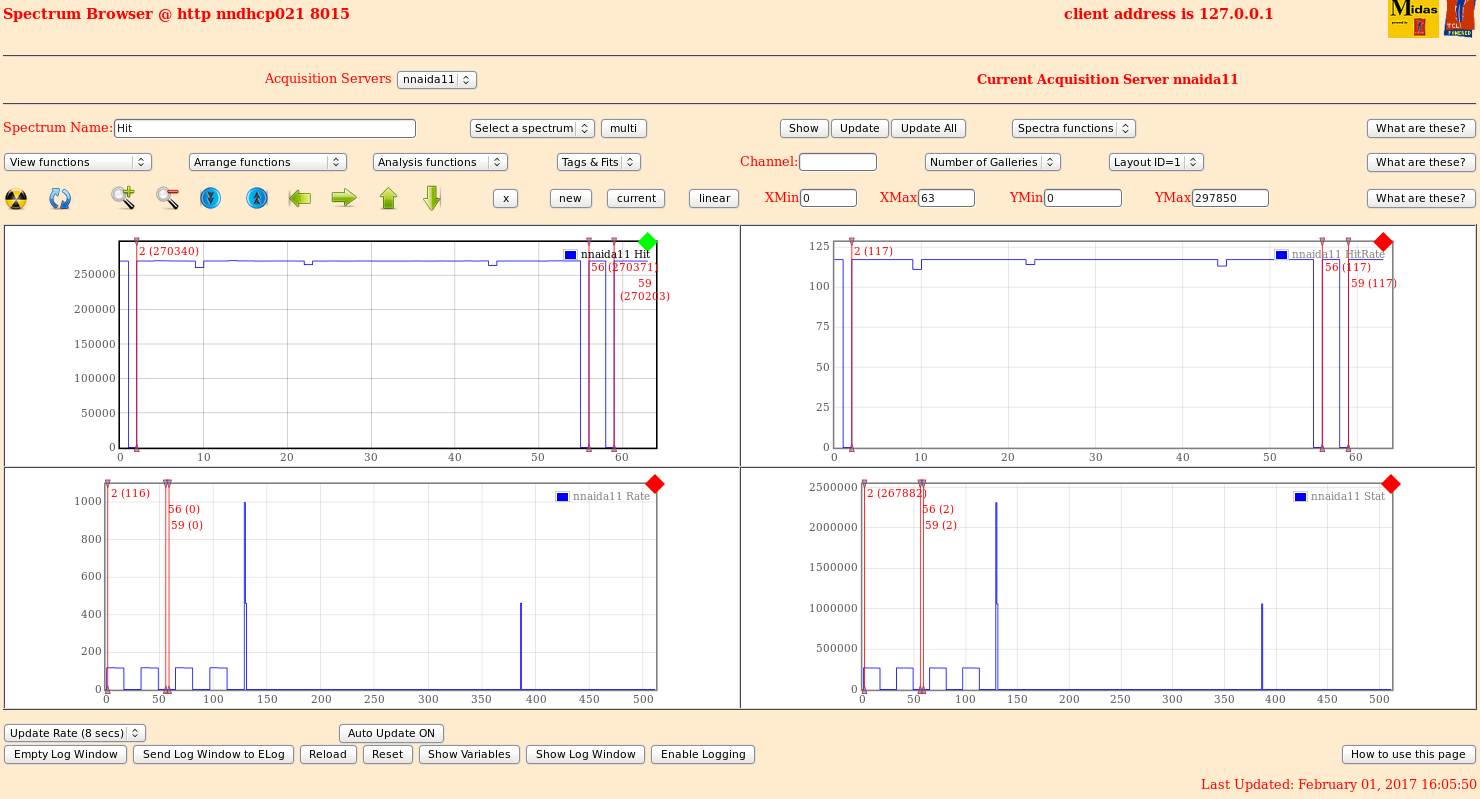Click red diamond on HitRate spectrum gallery
Screen dimensions: 1480x799
click(x=1383, y=241)
